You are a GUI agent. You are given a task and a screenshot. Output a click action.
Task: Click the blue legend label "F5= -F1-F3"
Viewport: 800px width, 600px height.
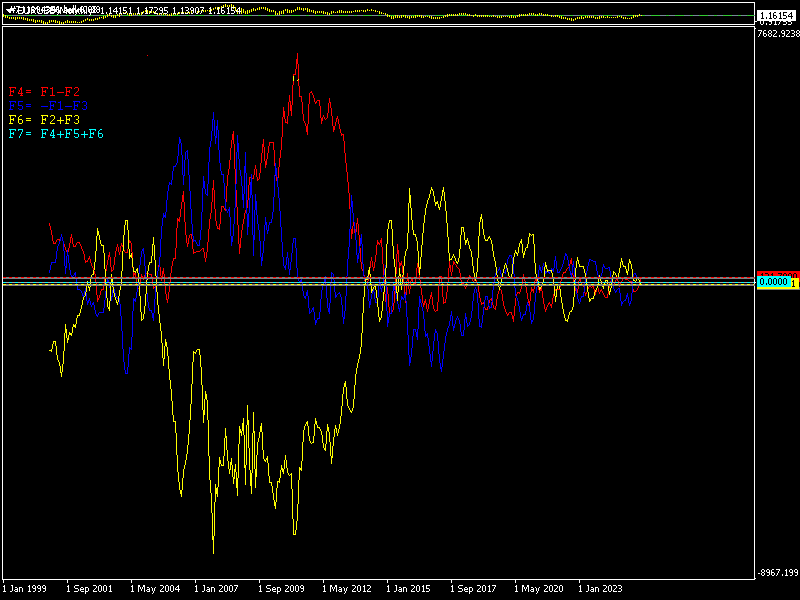[48, 106]
